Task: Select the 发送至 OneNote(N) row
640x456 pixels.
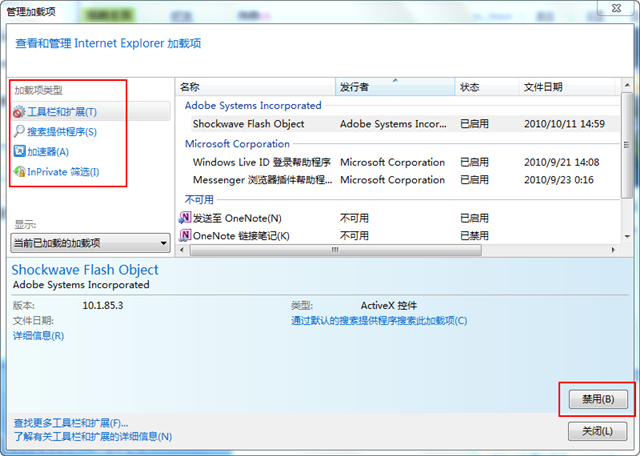Action: 398,218
